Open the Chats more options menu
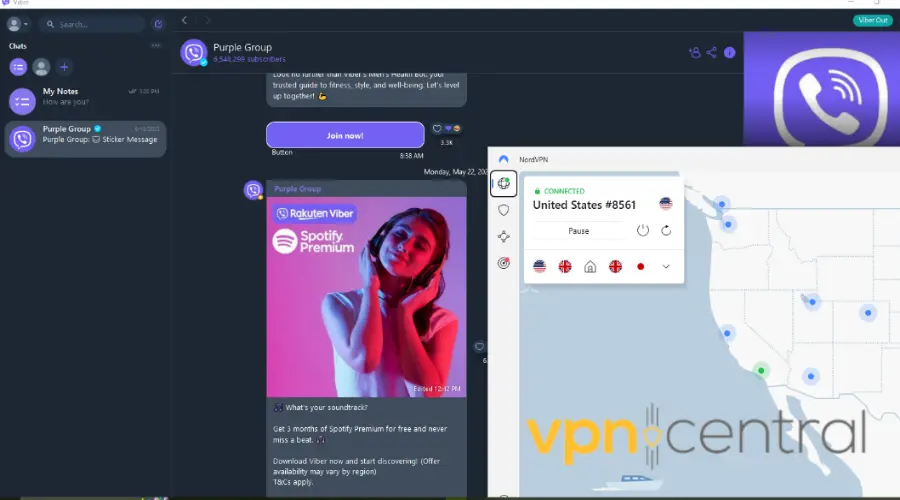900x500 pixels. pos(155,46)
